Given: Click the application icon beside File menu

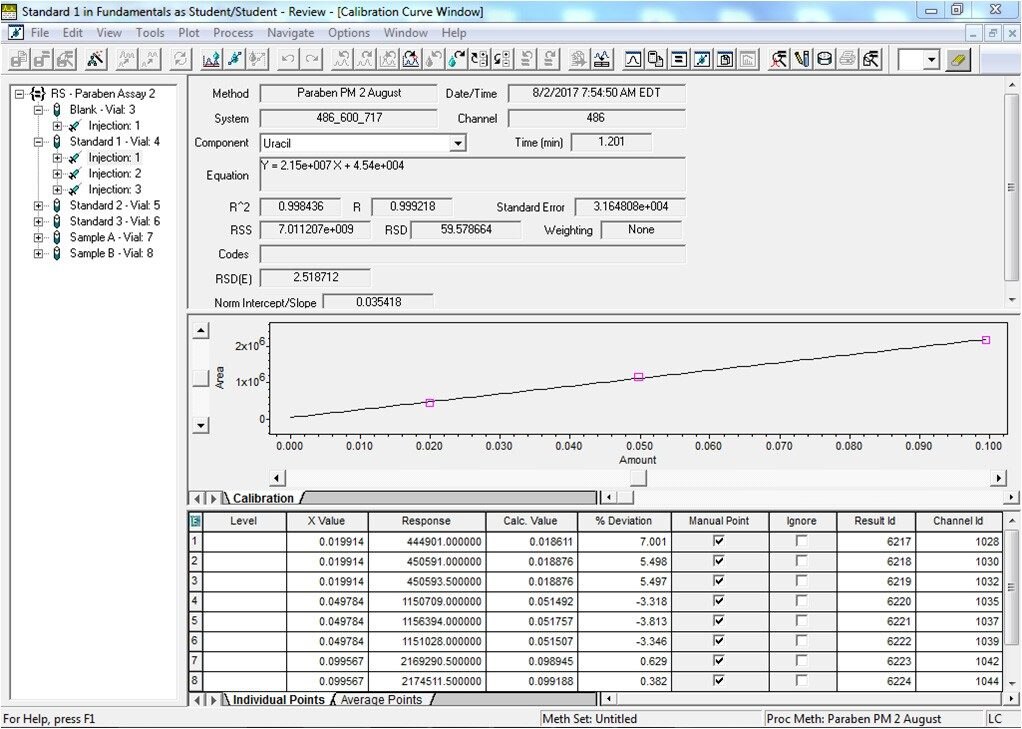Looking at the screenshot, I should point(16,33).
